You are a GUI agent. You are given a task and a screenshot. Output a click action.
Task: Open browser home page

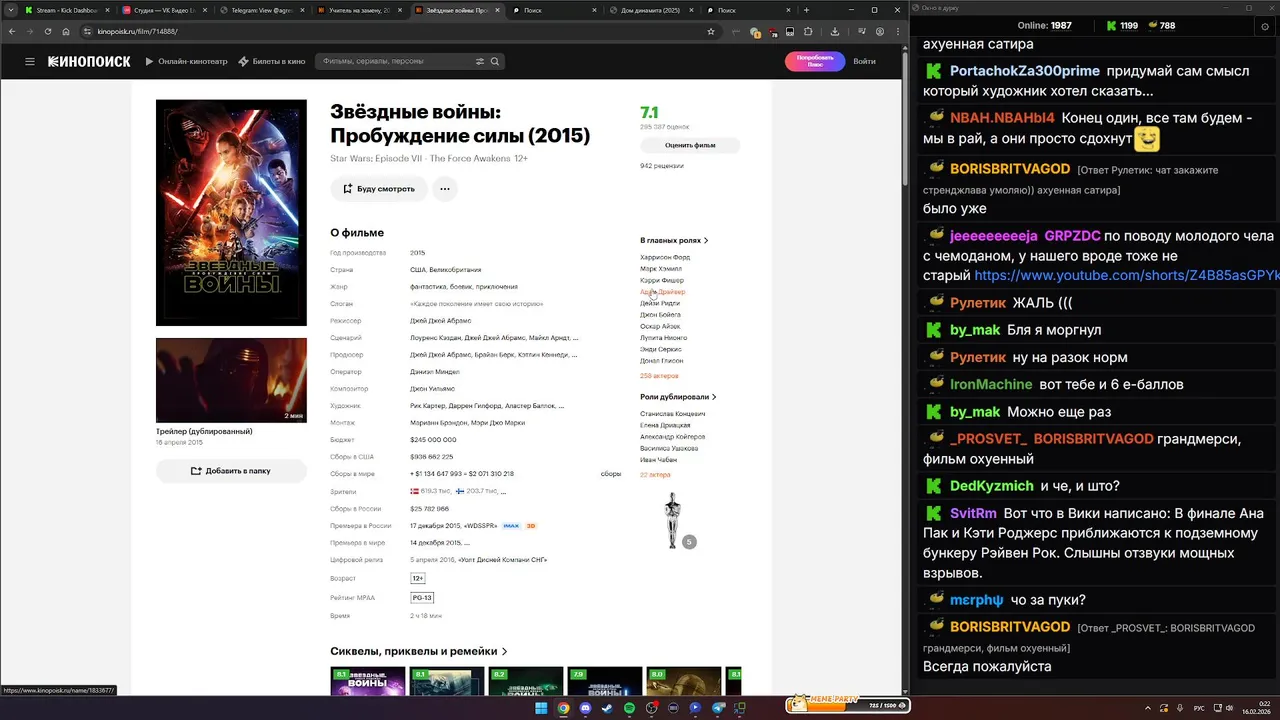tap(66, 31)
